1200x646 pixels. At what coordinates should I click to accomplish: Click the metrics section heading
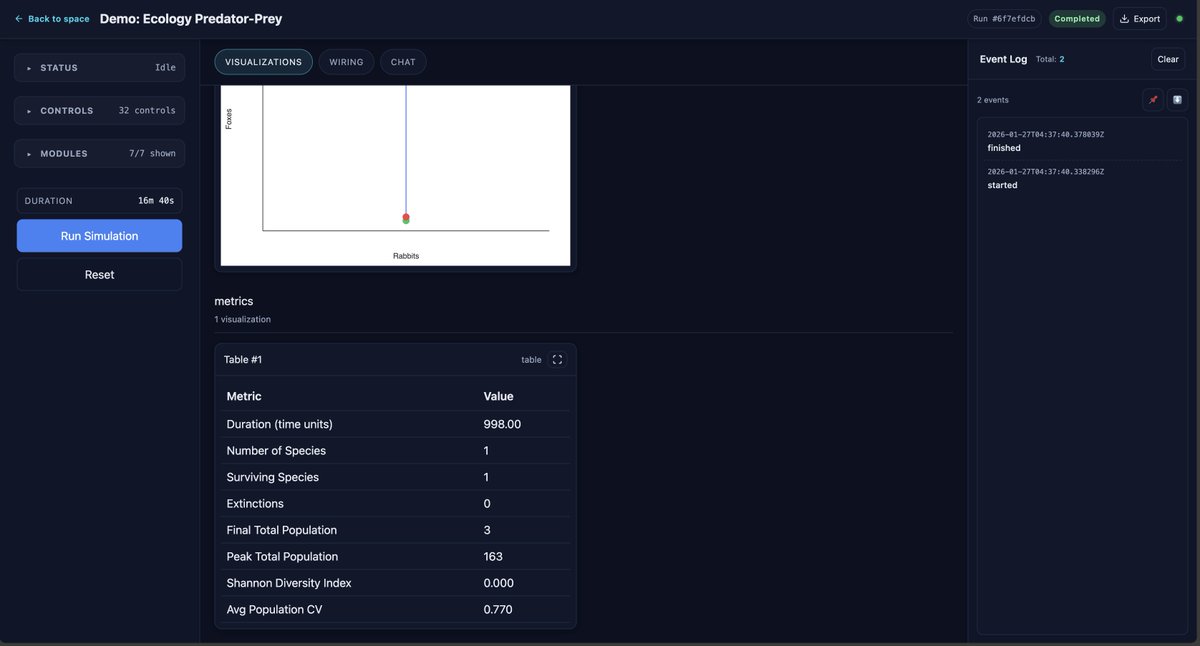pos(233,301)
